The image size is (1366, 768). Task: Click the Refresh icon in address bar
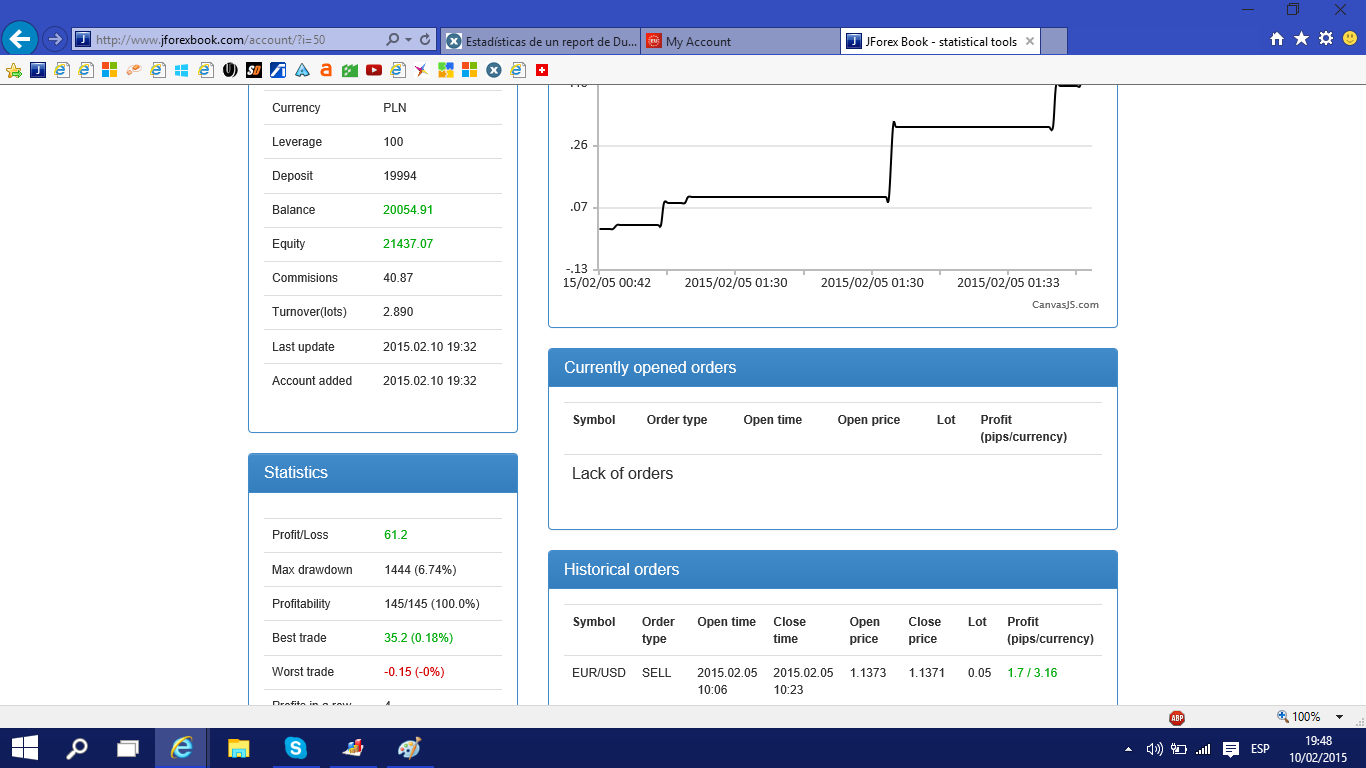(425, 40)
